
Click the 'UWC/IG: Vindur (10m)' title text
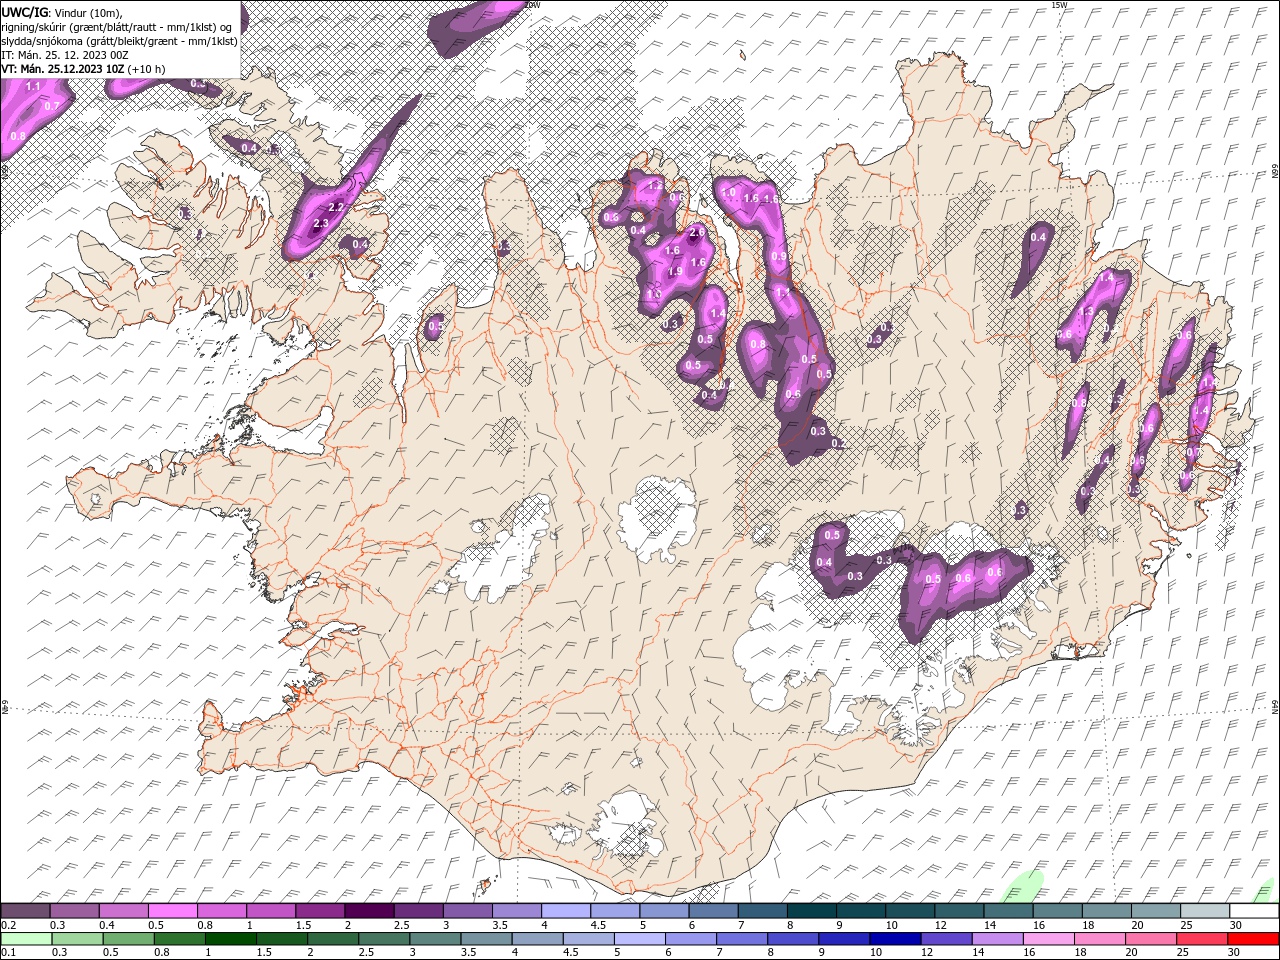point(62,12)
